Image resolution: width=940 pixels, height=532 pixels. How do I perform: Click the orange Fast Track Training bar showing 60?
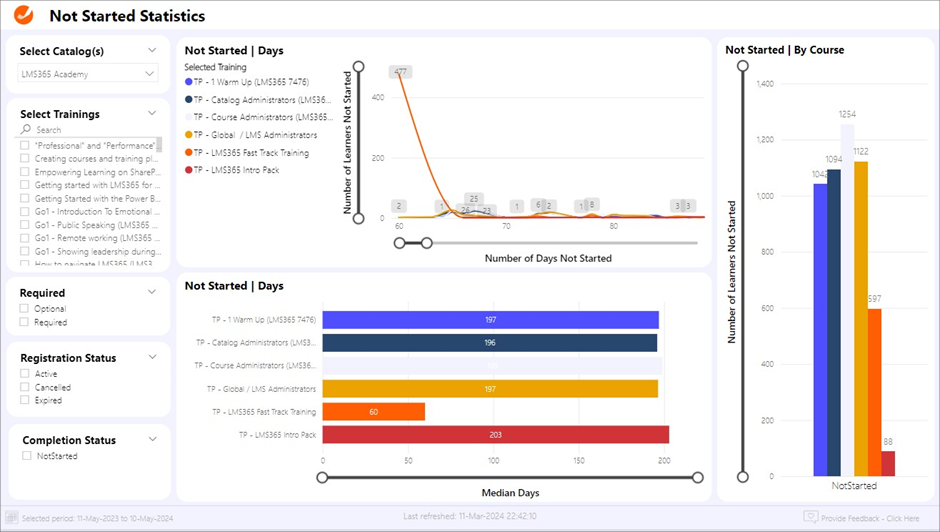373,412
